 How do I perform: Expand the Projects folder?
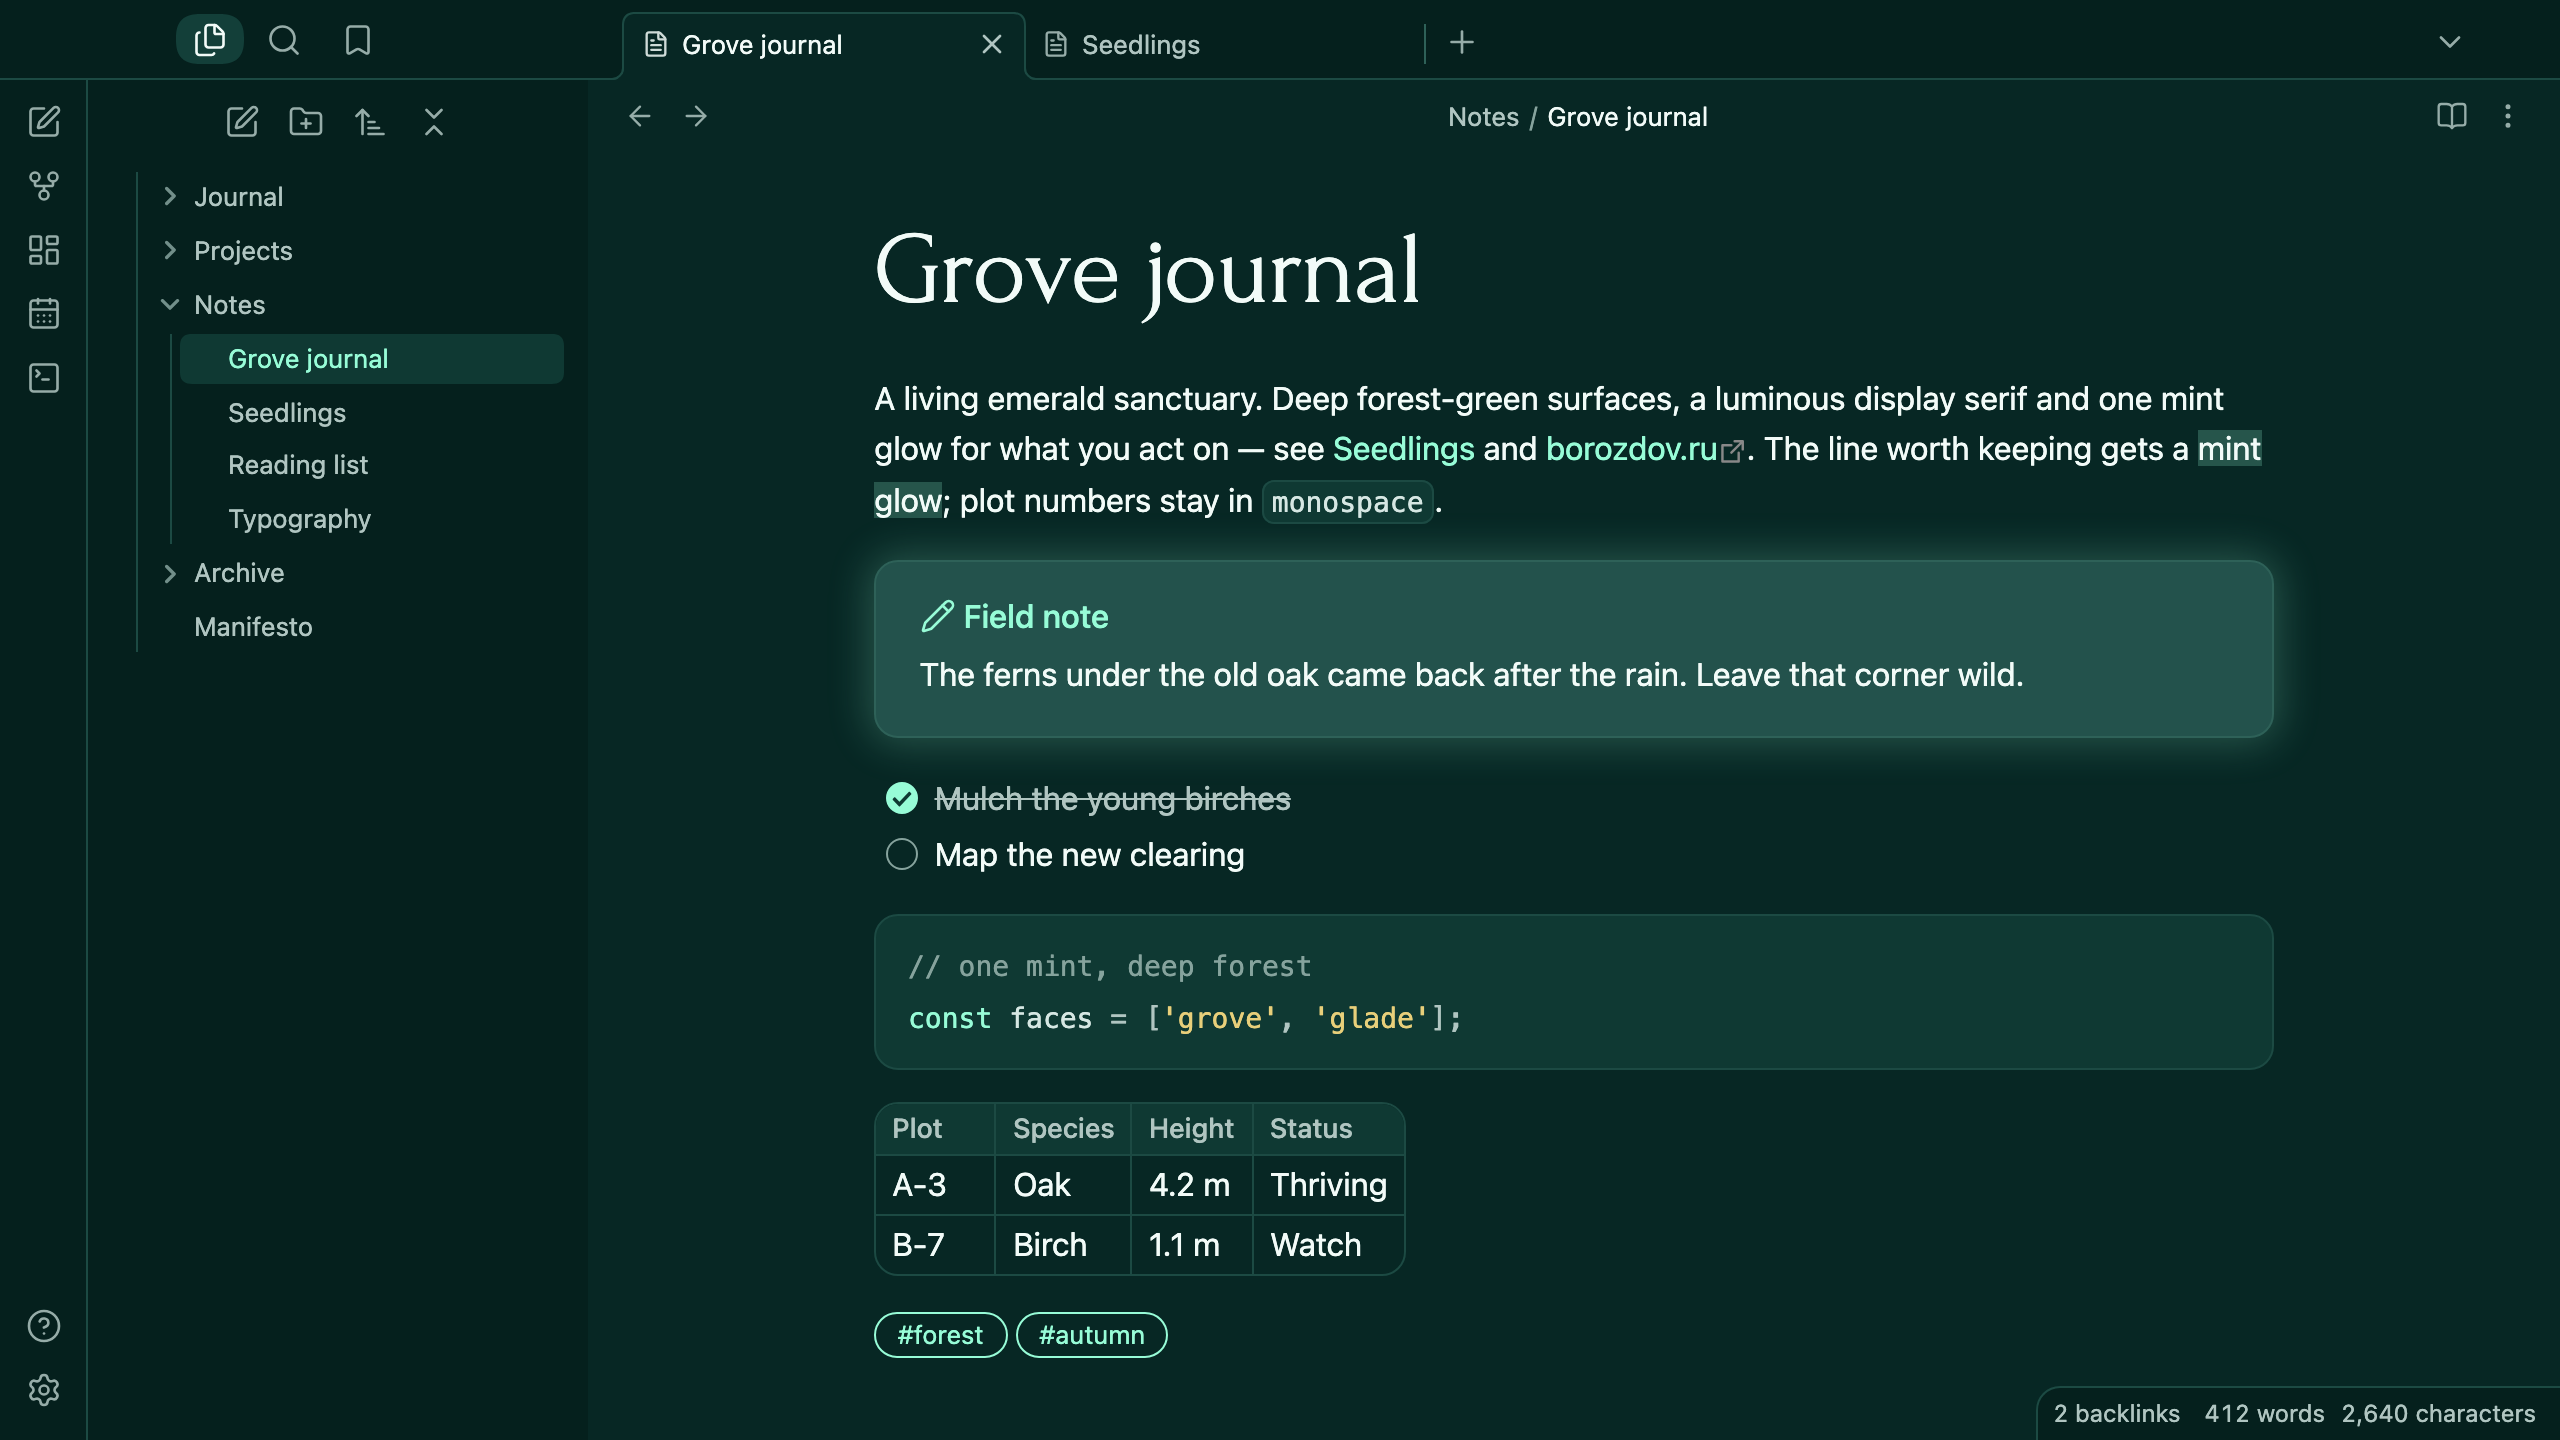(170, 251)
